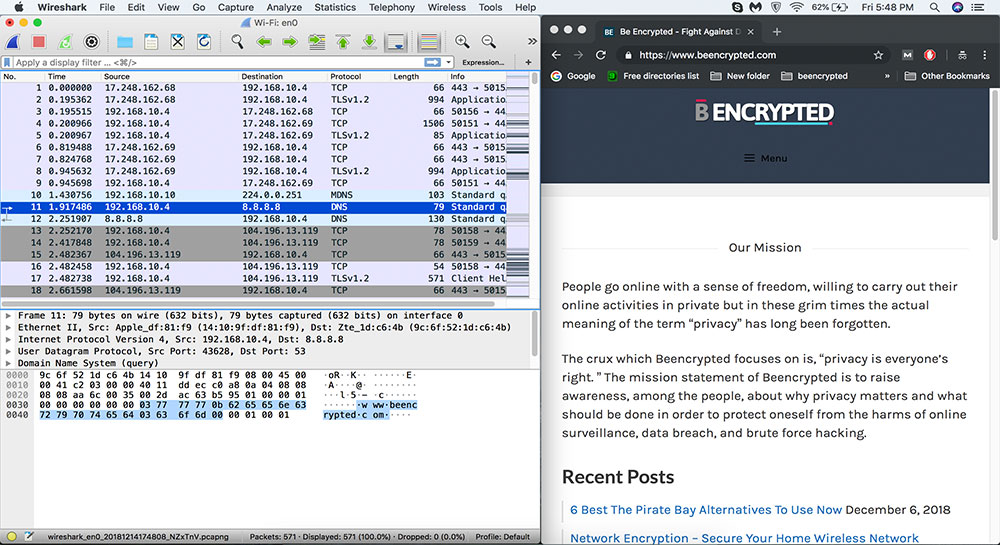Click the expert info circle in status bar
Viewport: 1000px width, 545px height.
11,537
